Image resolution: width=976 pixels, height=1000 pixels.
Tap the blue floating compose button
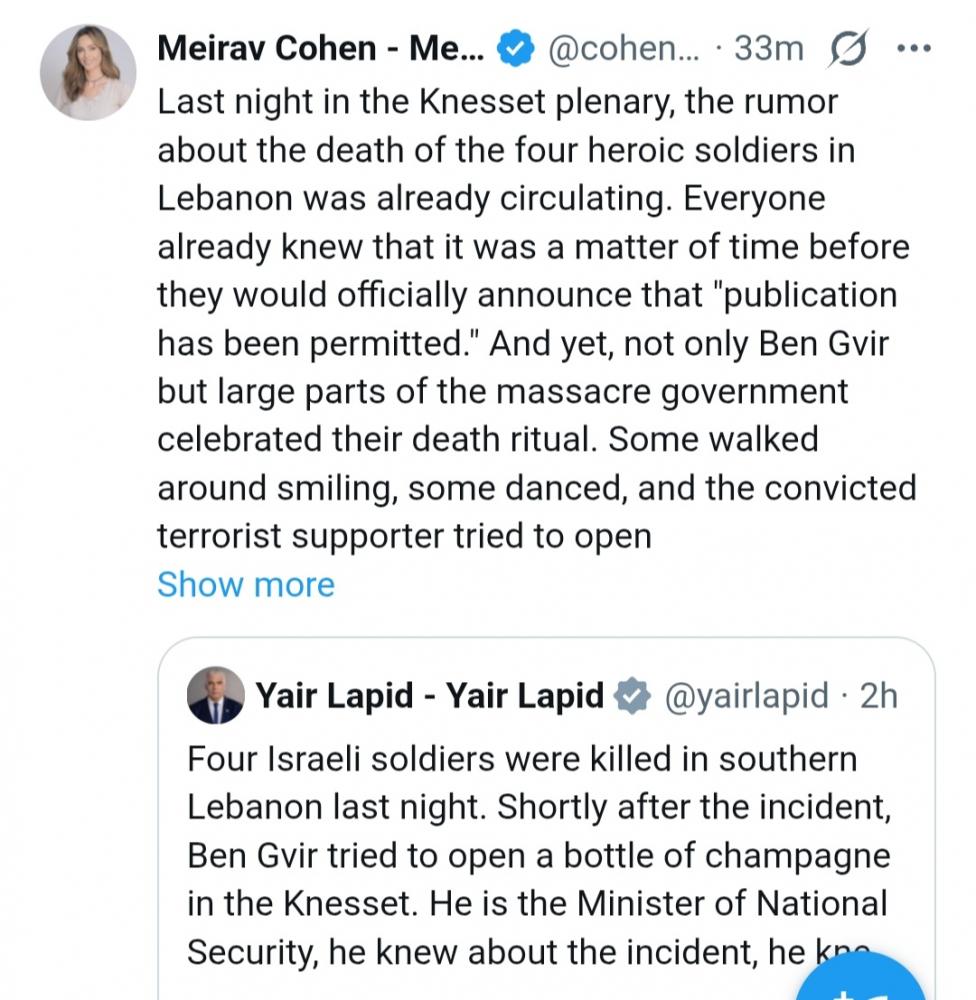coord(862,980)
